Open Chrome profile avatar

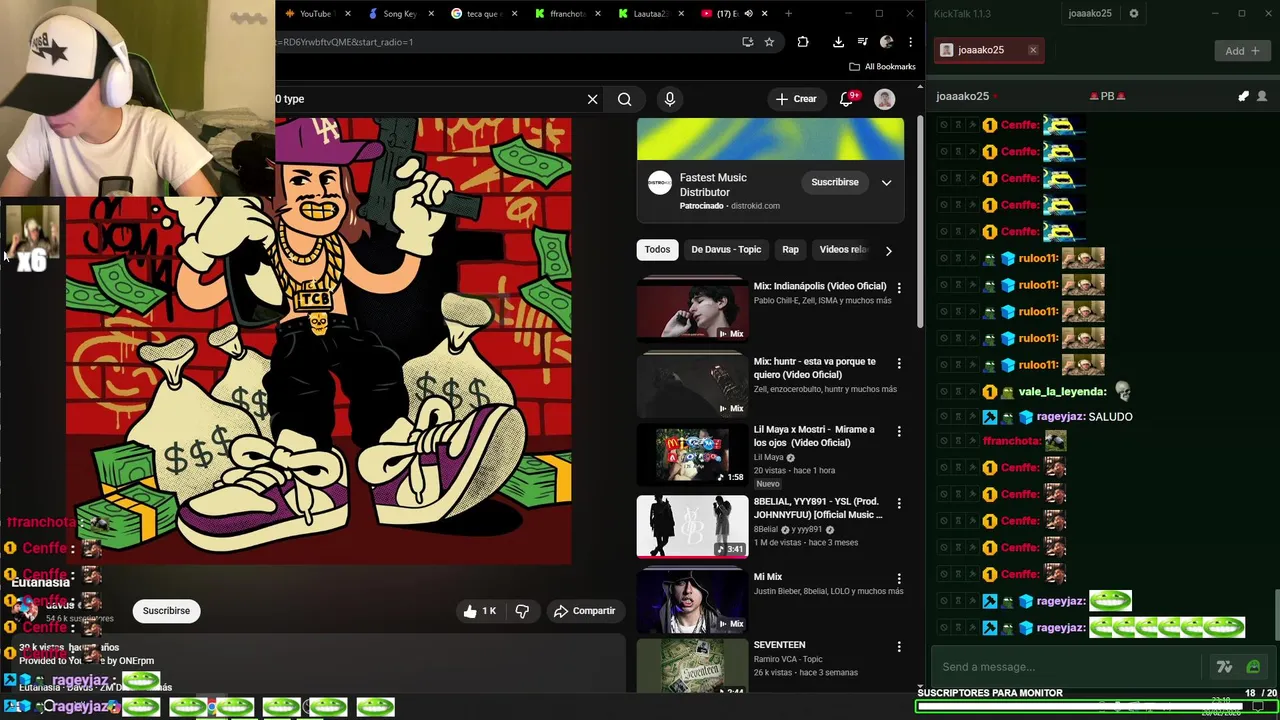(x=886, y=42)
